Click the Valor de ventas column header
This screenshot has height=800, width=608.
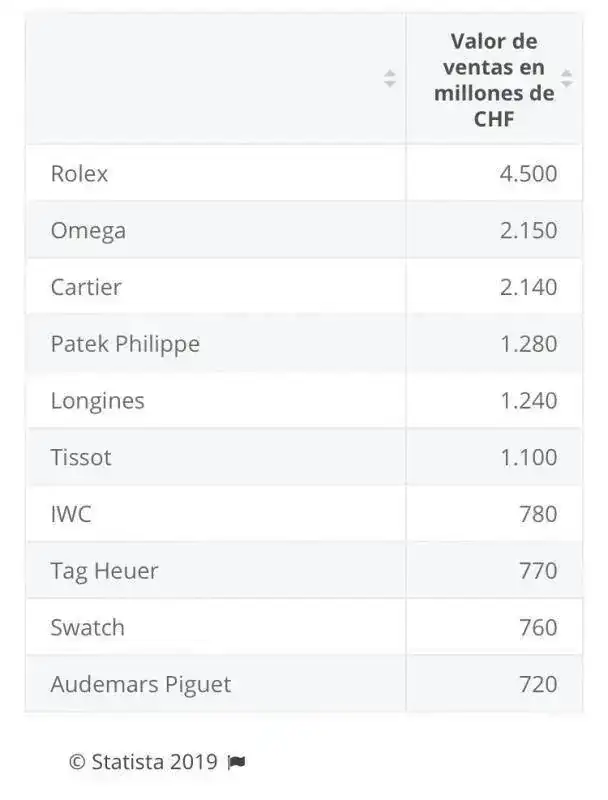pos(494,80)
